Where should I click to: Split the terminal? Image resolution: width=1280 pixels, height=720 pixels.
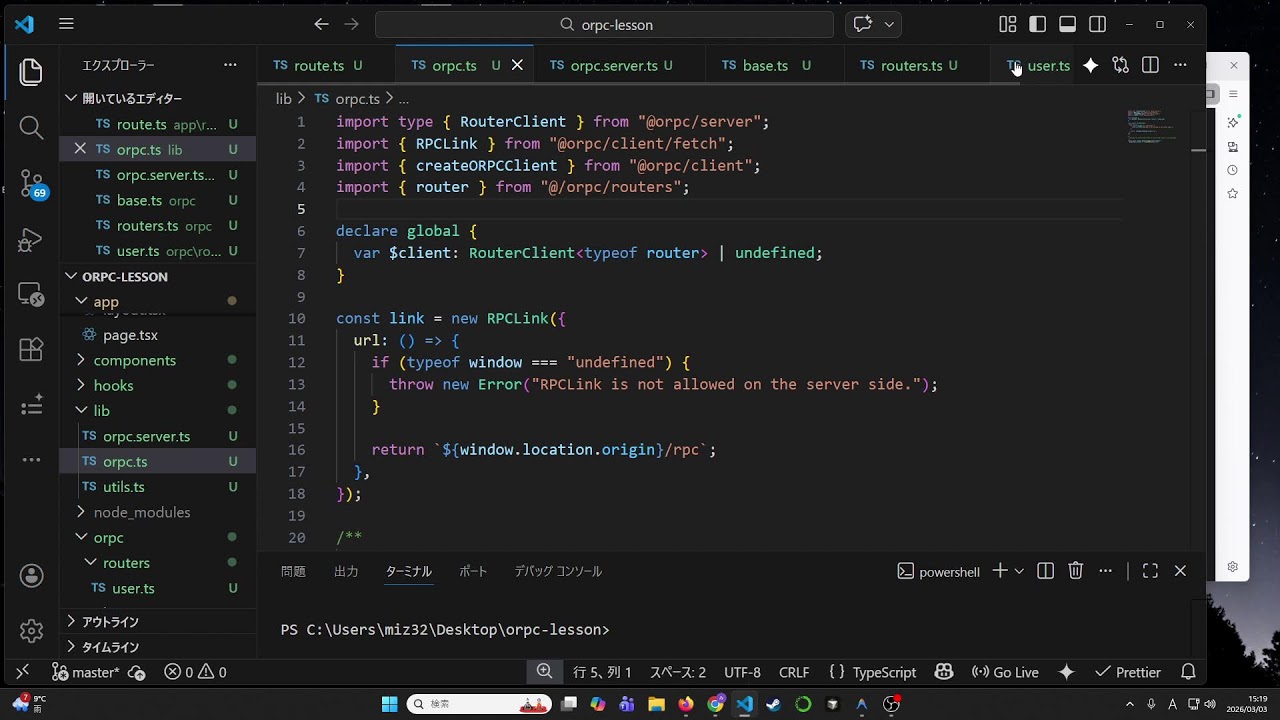[1045, 571]
